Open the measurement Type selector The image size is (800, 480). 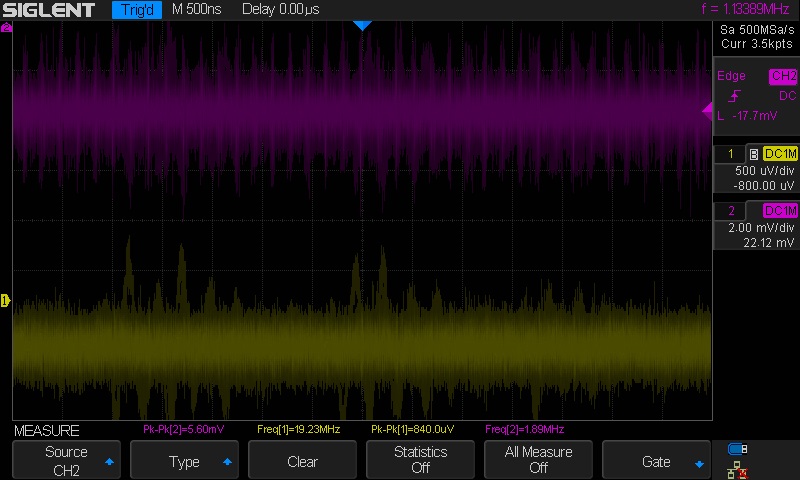[x=184, y=460]
